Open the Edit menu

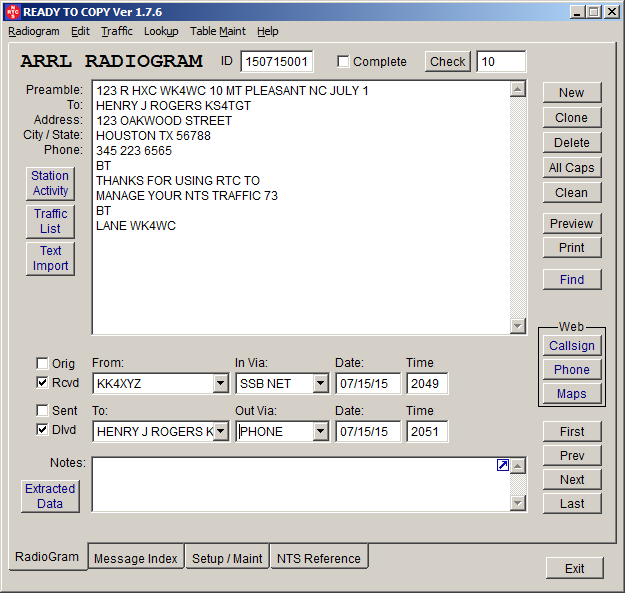(81, 31)
